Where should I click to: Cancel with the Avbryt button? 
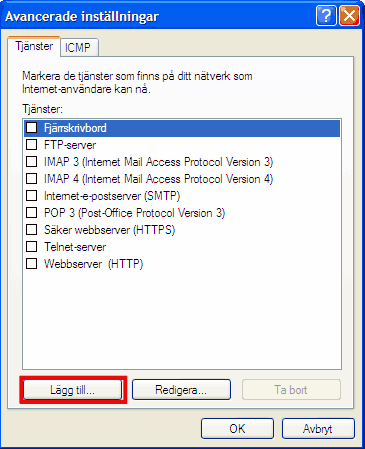point(318,429)
